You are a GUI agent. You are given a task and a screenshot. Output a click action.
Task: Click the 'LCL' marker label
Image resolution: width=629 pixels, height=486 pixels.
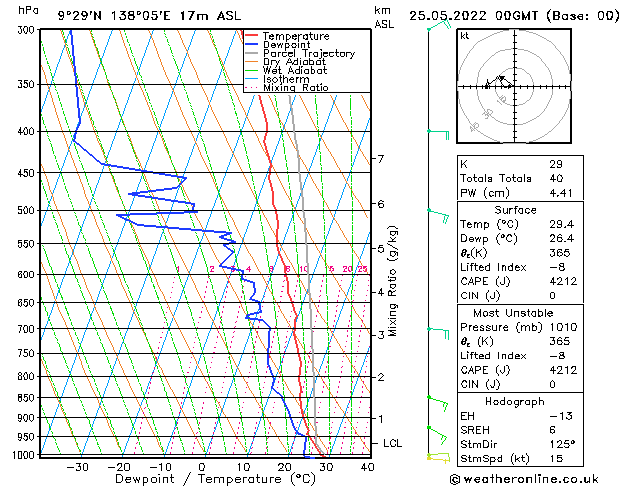tap(392, 443)
